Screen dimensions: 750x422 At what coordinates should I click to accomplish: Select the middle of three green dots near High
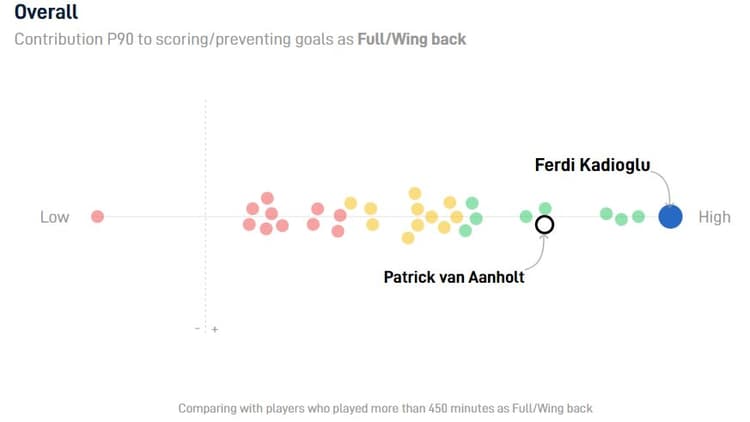[621, 219]
